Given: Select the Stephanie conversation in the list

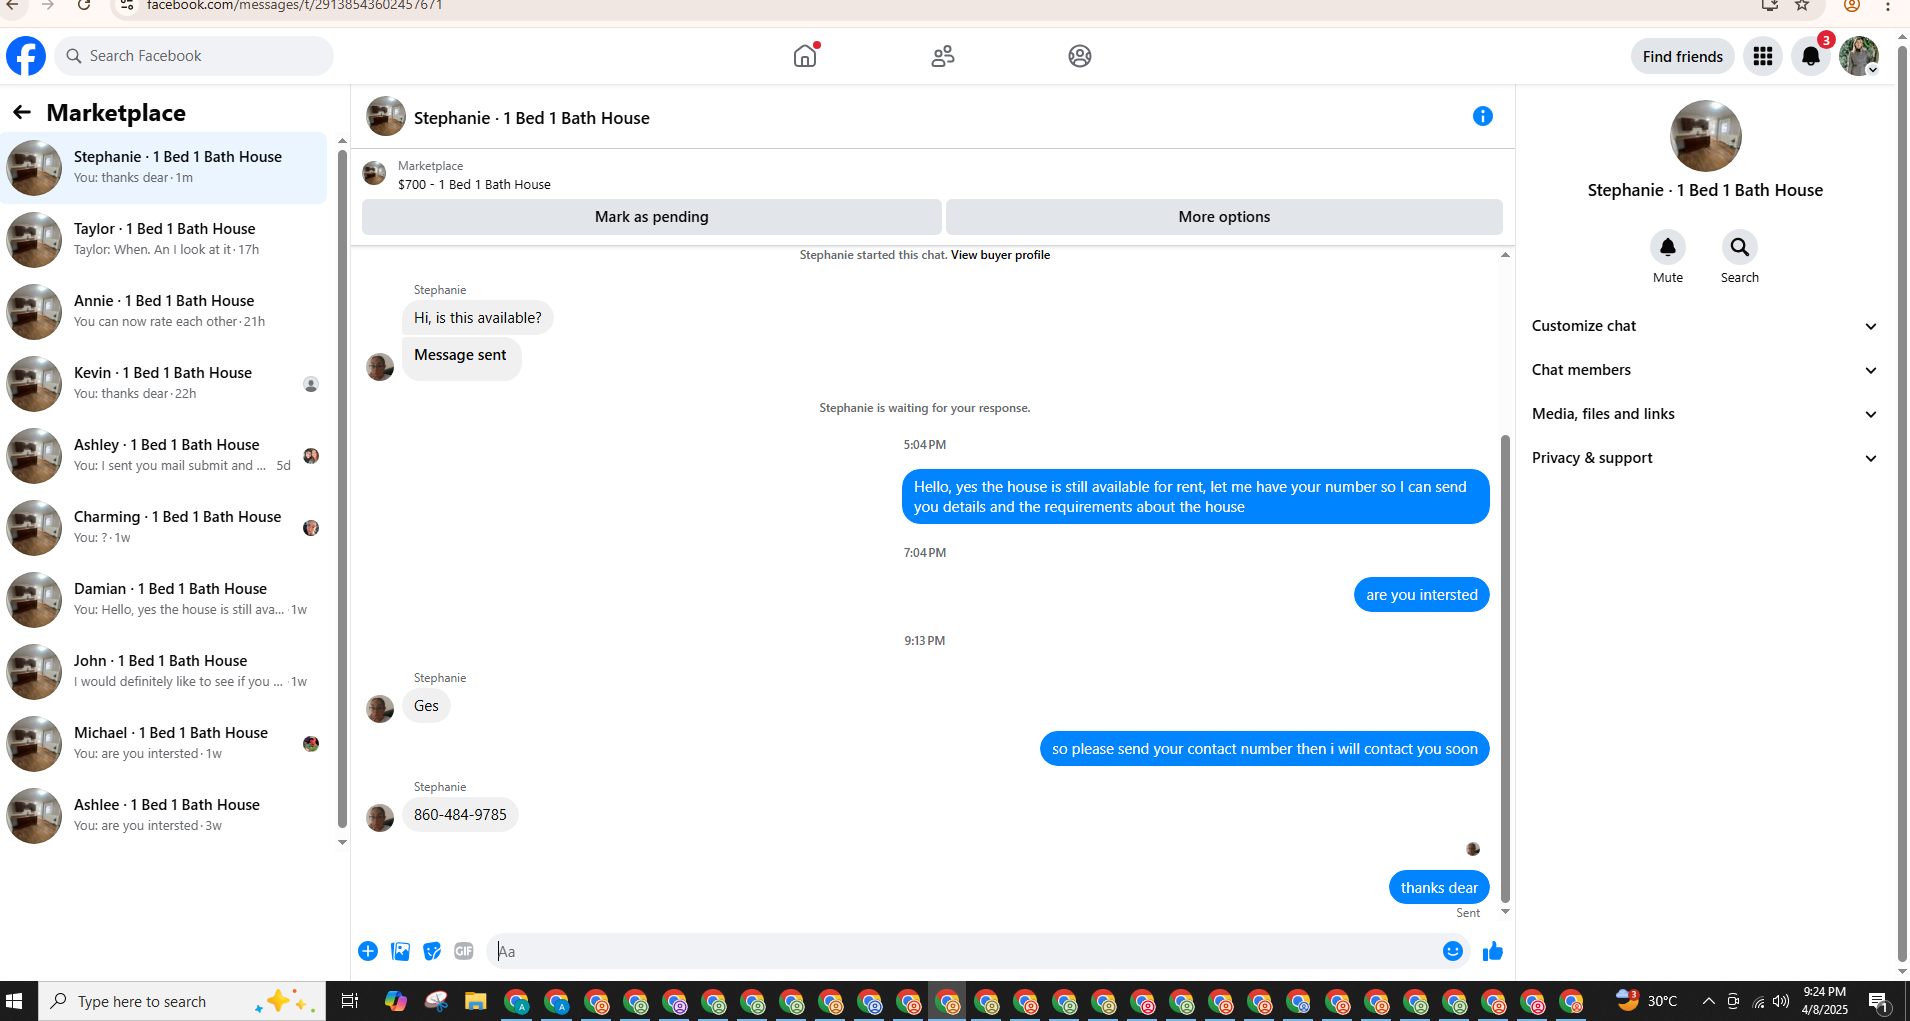Looking at the screenshot, I should point(164,168).
